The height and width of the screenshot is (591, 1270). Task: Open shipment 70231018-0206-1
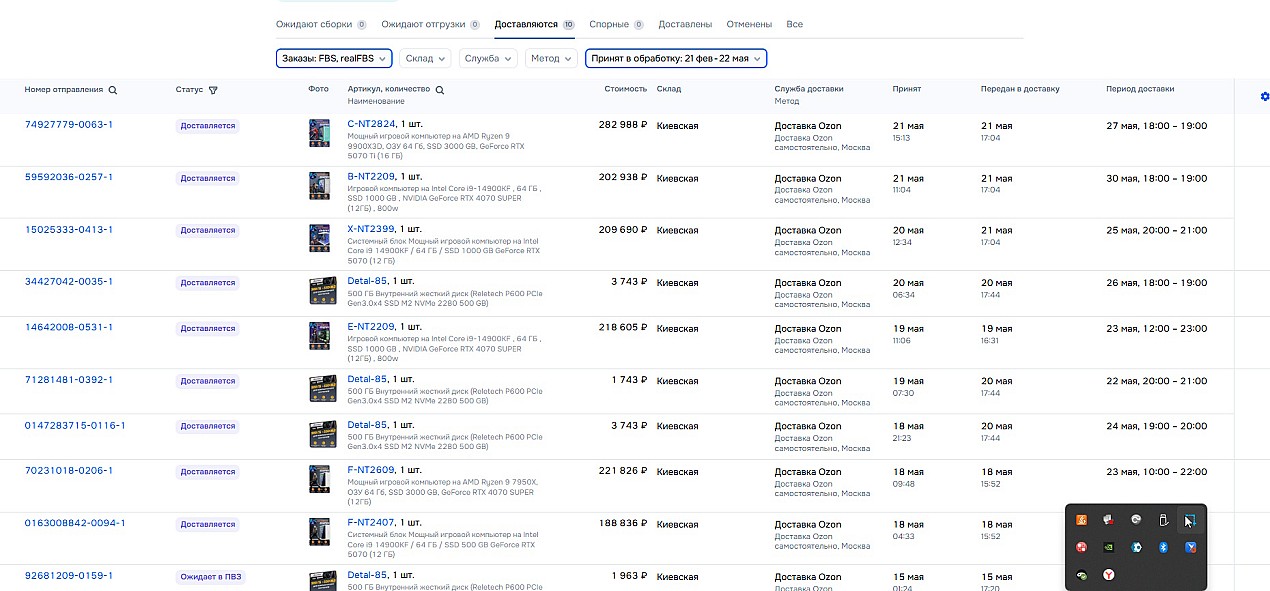point(69,470)
